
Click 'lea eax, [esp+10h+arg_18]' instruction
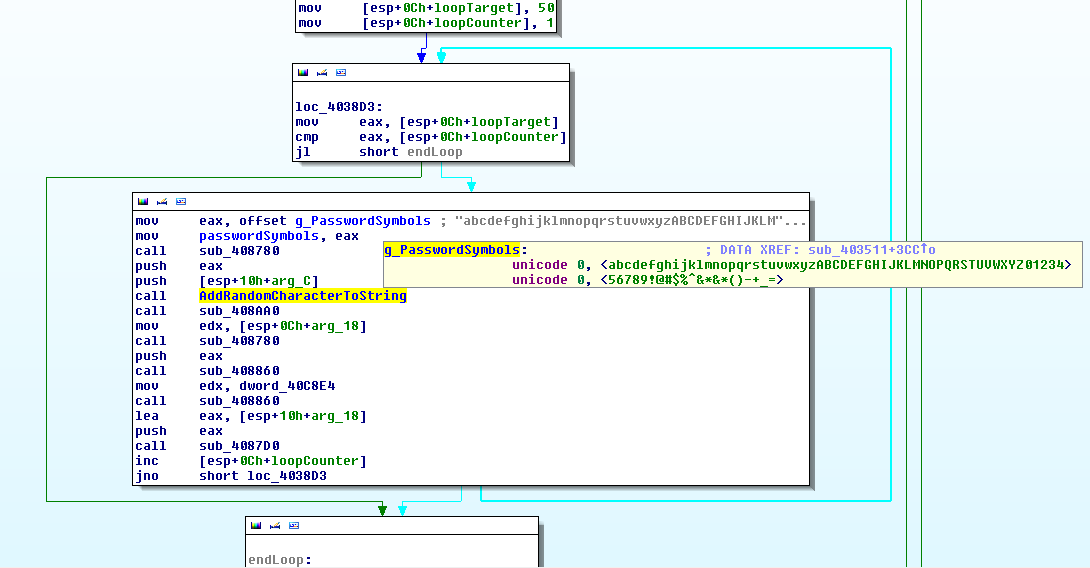click(x=251, y=416)
